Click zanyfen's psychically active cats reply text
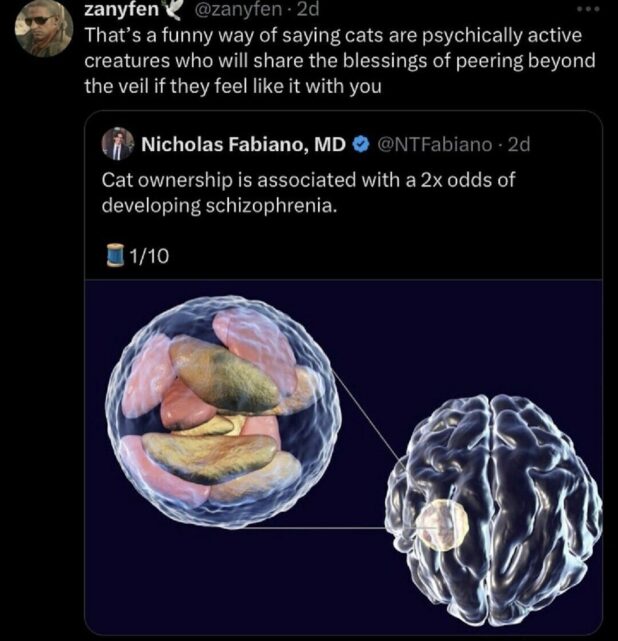The image size is (618, 641). point(338,61)
